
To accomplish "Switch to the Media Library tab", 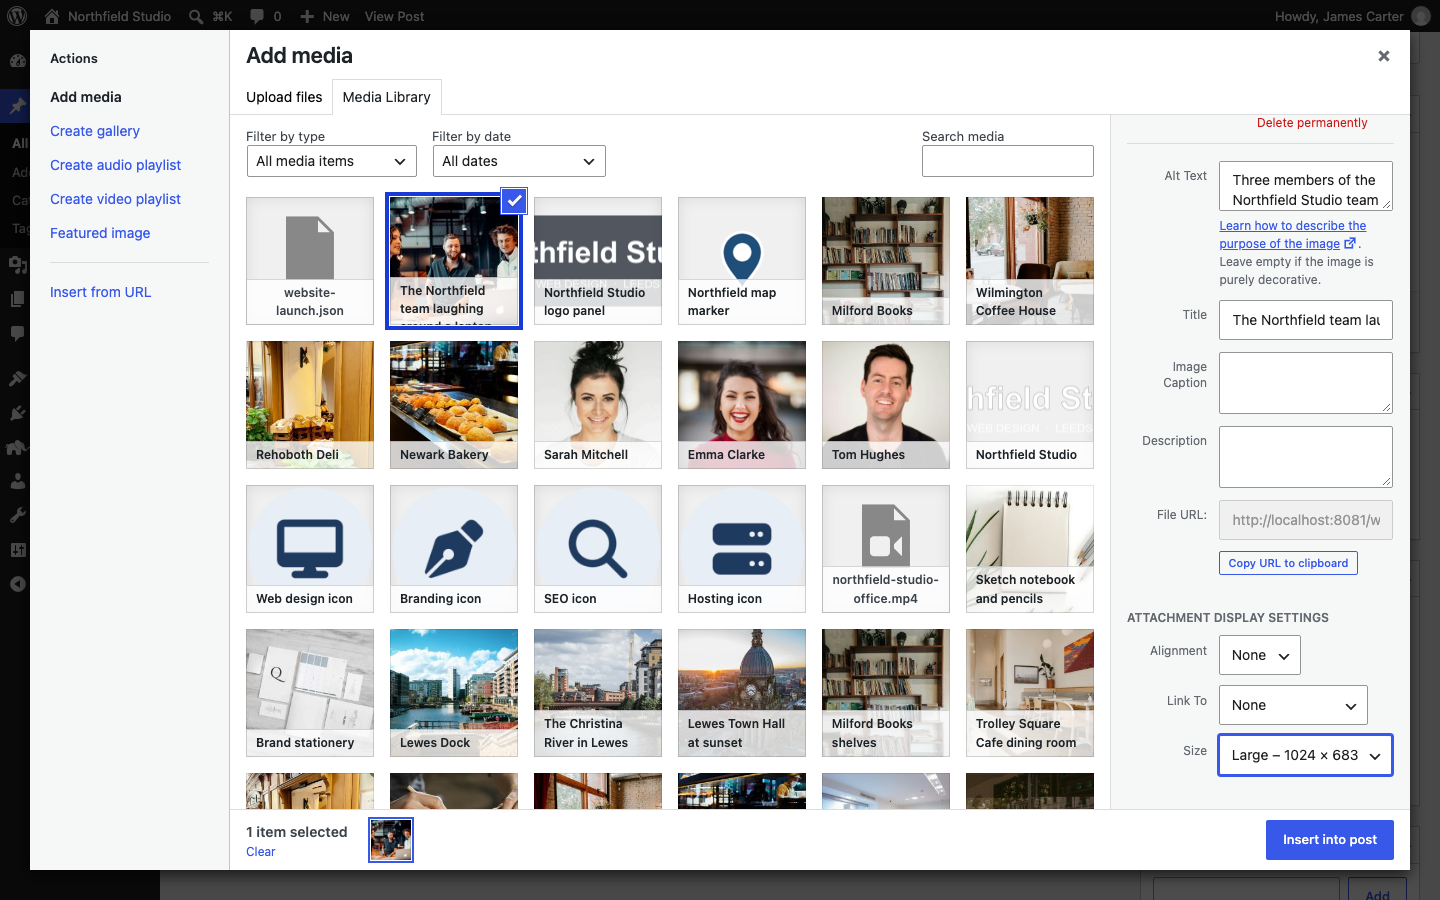I will [387, 97].
